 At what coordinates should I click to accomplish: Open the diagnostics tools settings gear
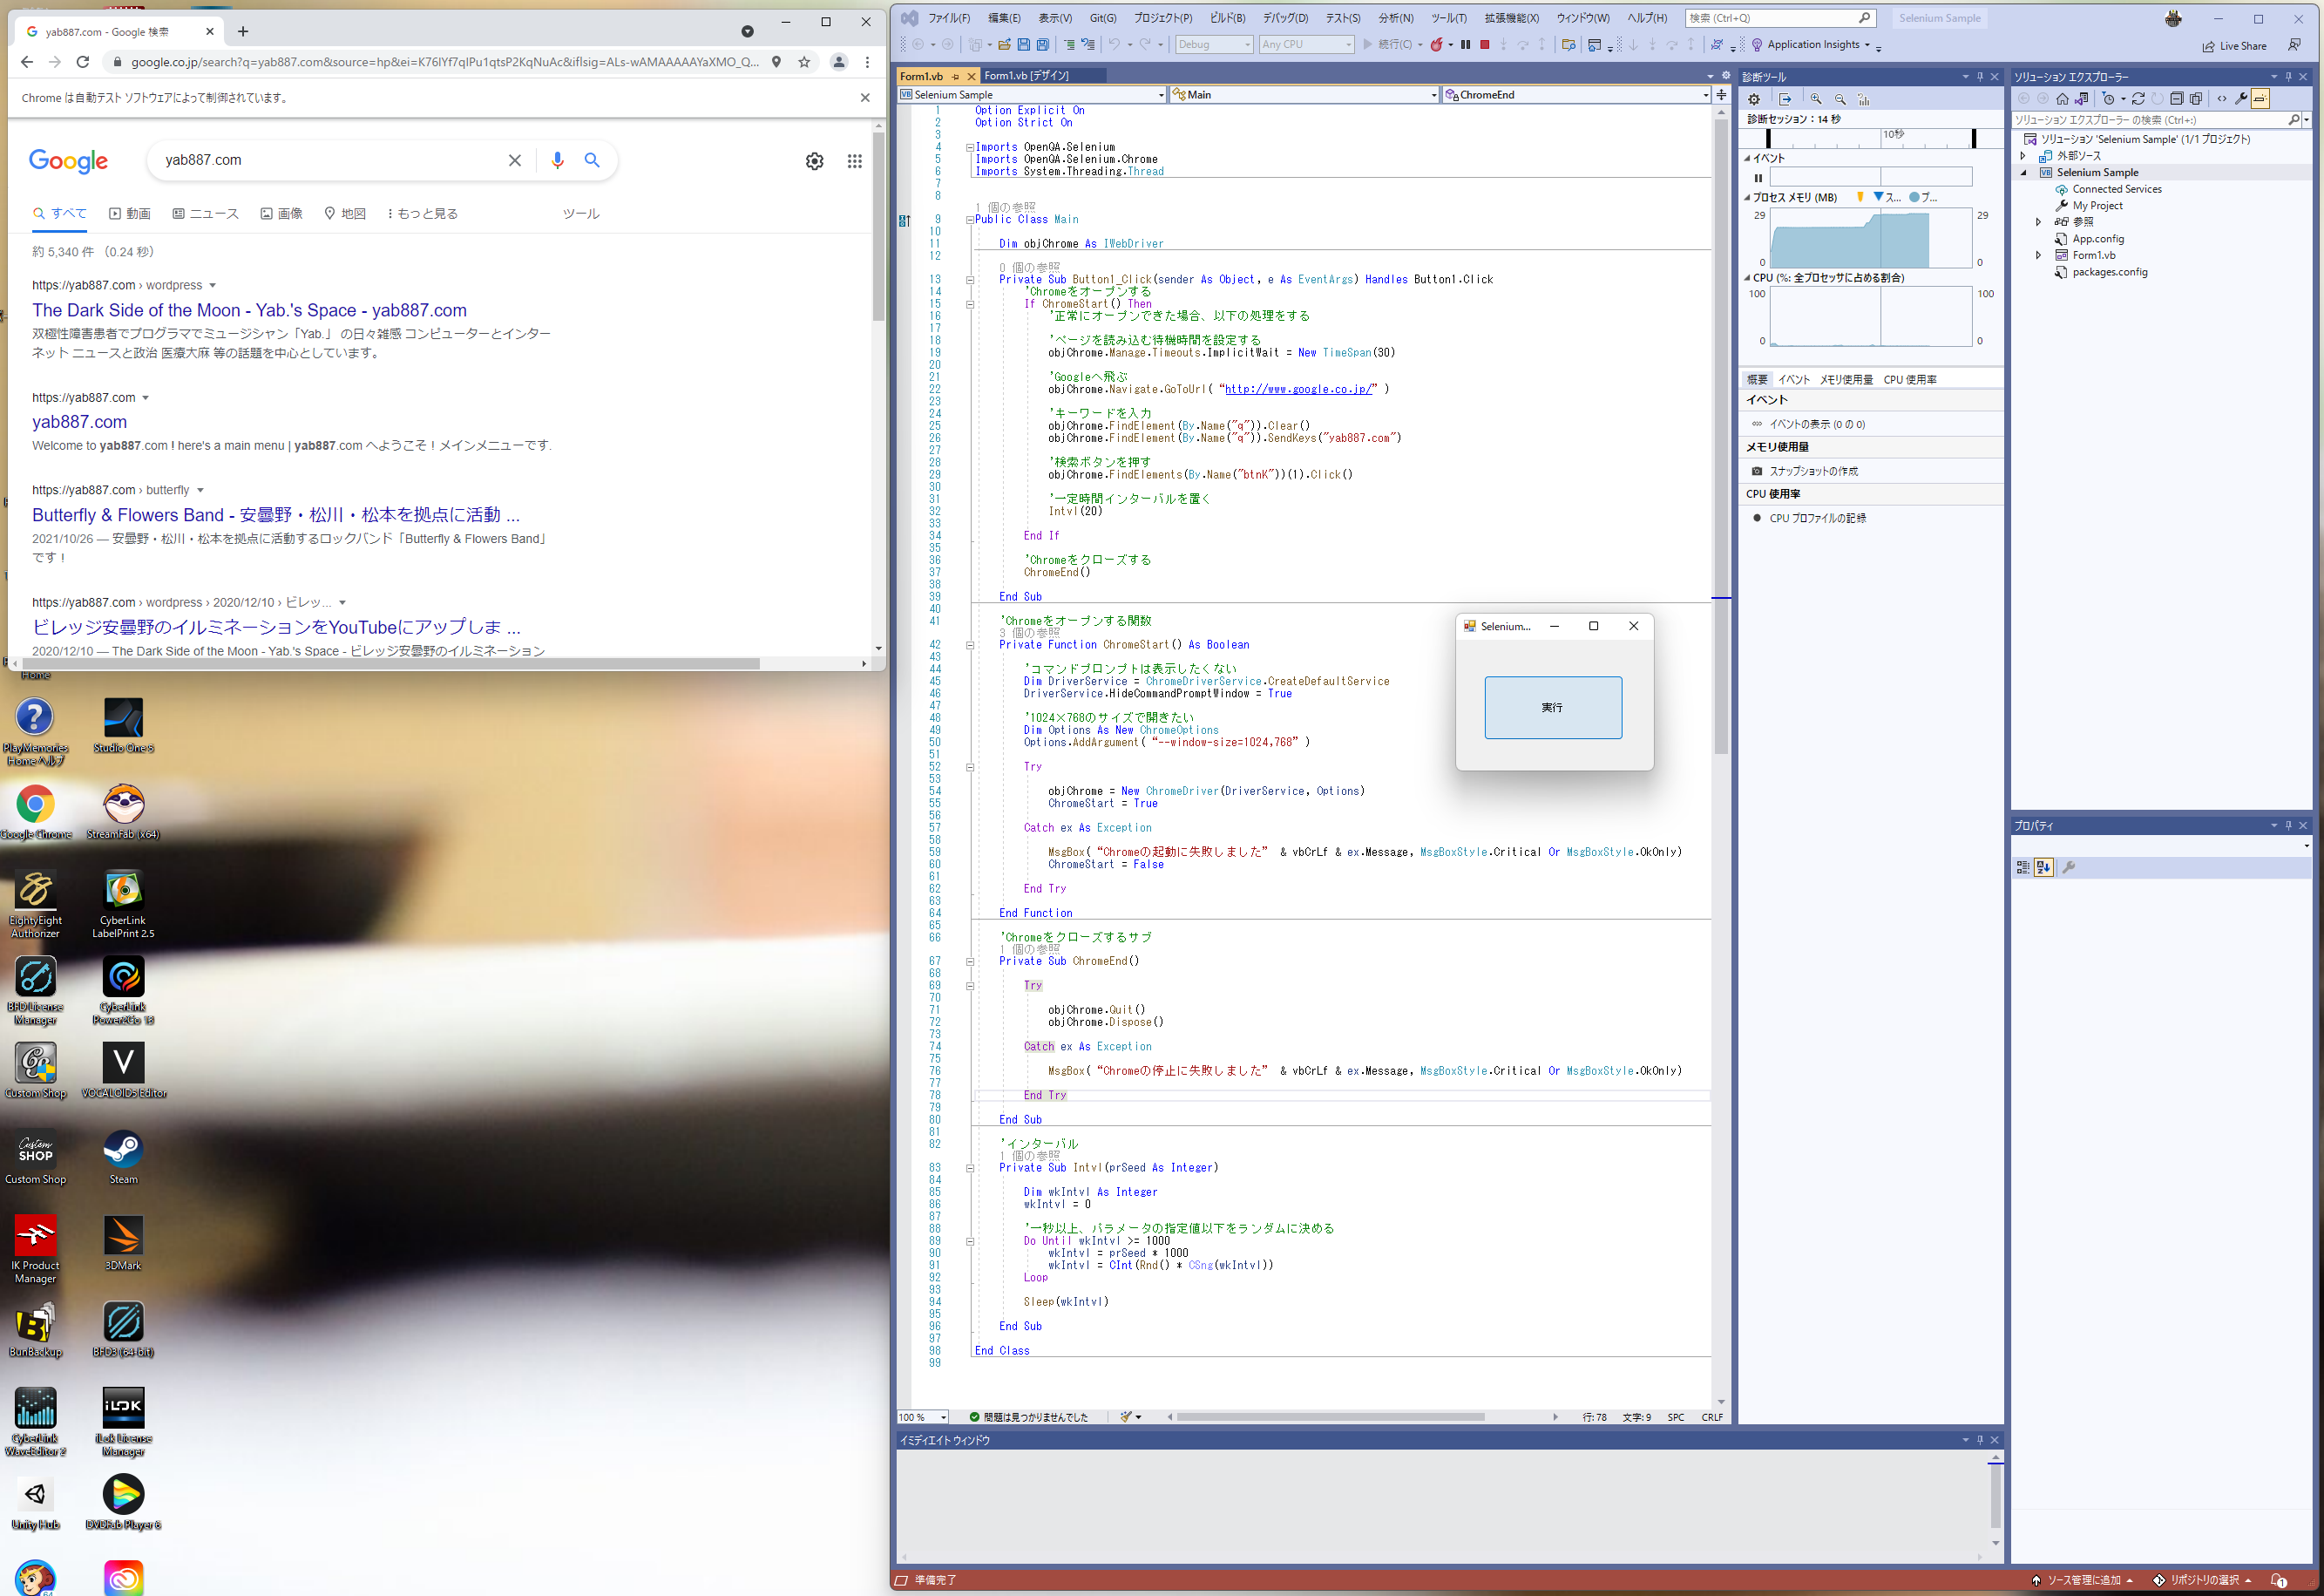[1754, 99]
